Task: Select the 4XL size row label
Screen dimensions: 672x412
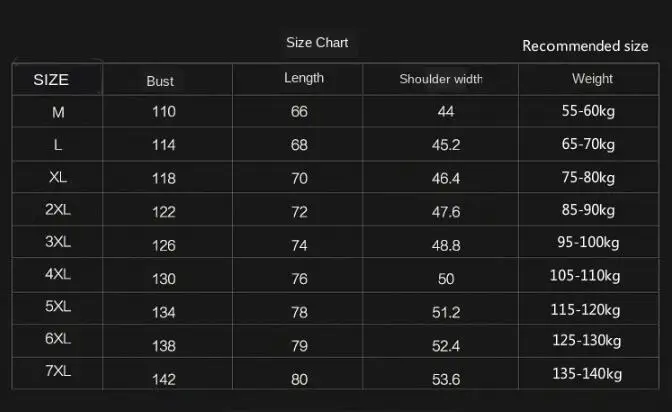Action: 58,275
